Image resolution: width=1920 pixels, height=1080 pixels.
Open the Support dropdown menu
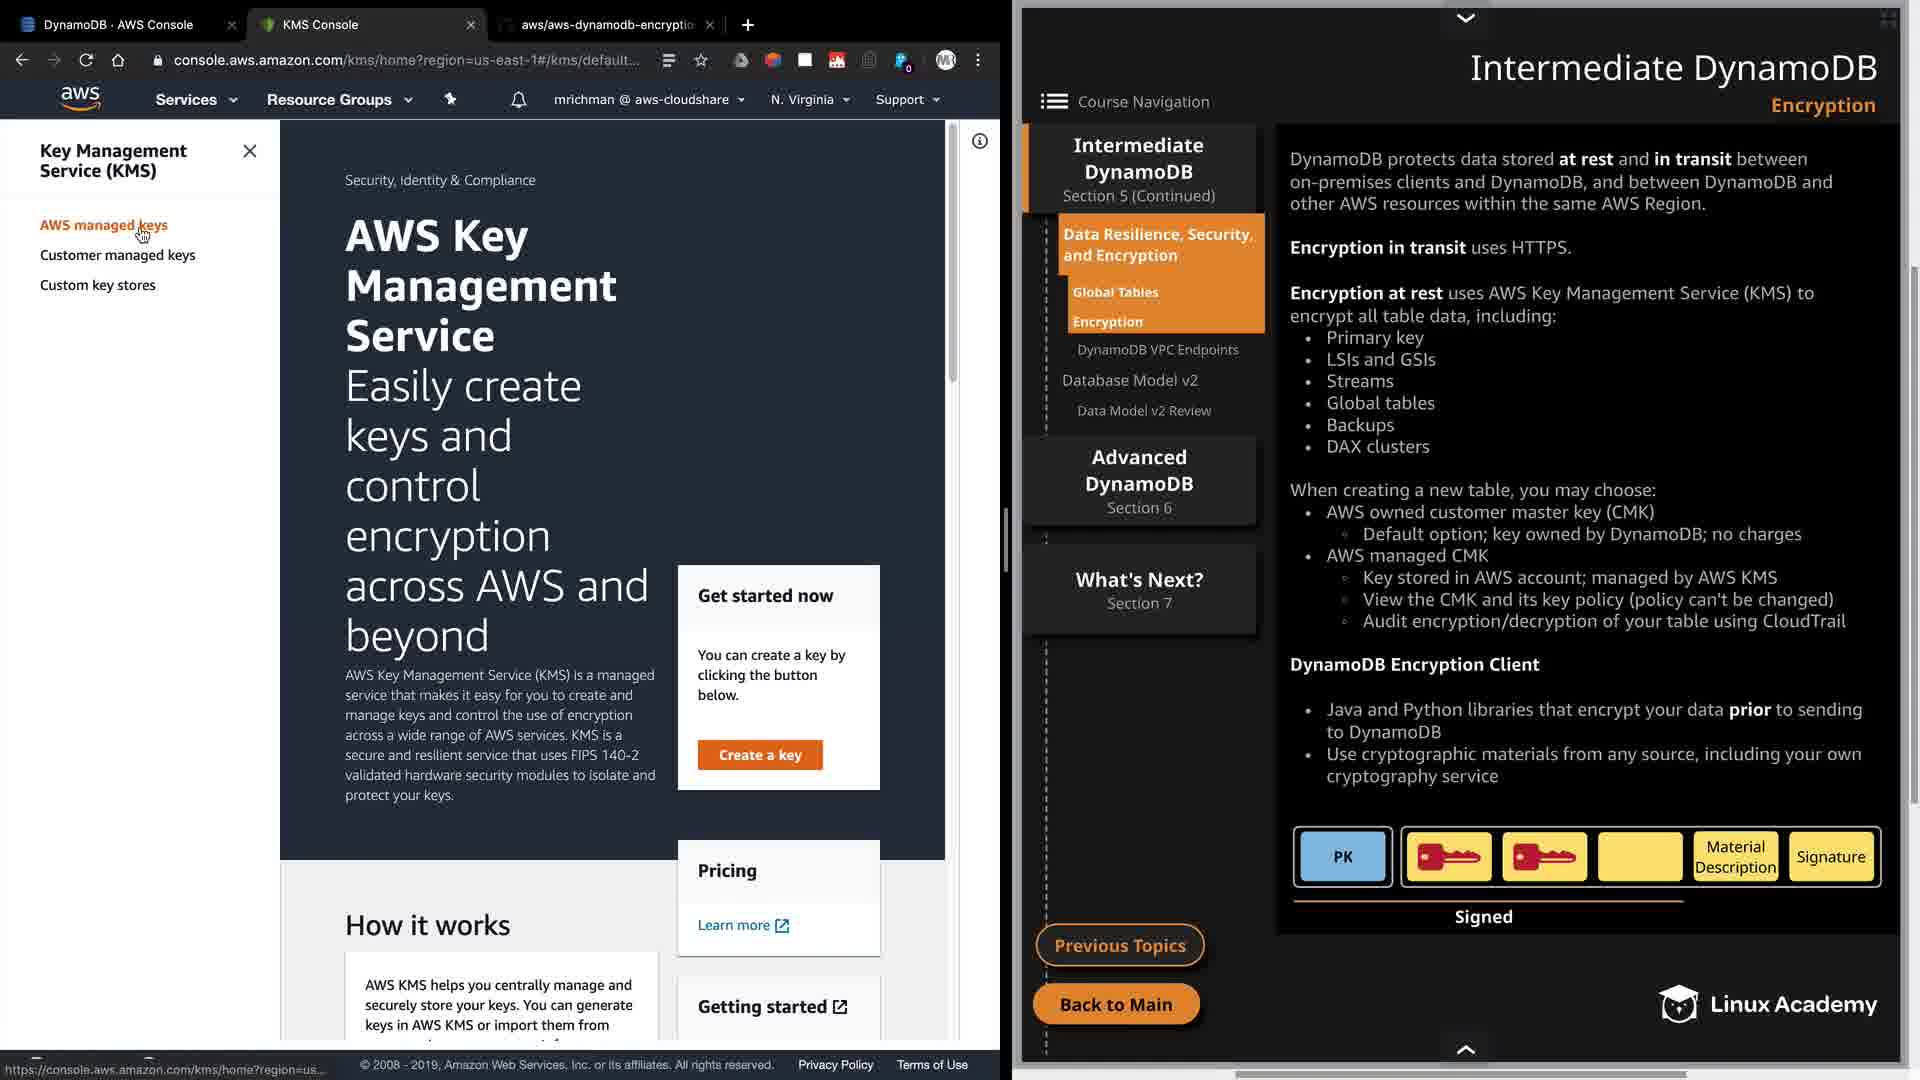pyautogui.click(x=907, y=100)
